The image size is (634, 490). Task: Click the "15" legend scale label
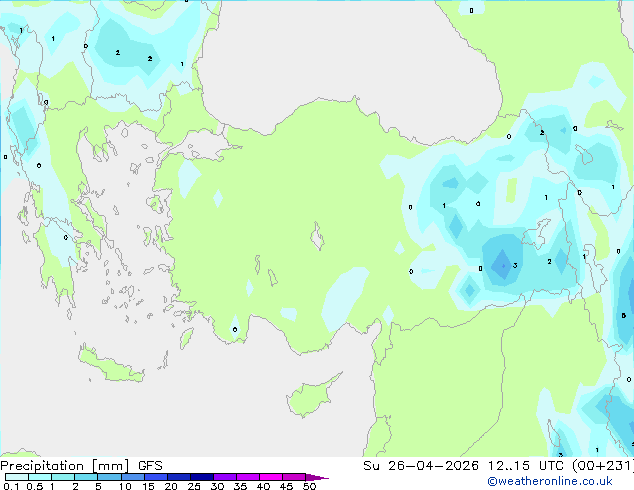(148, 486)
